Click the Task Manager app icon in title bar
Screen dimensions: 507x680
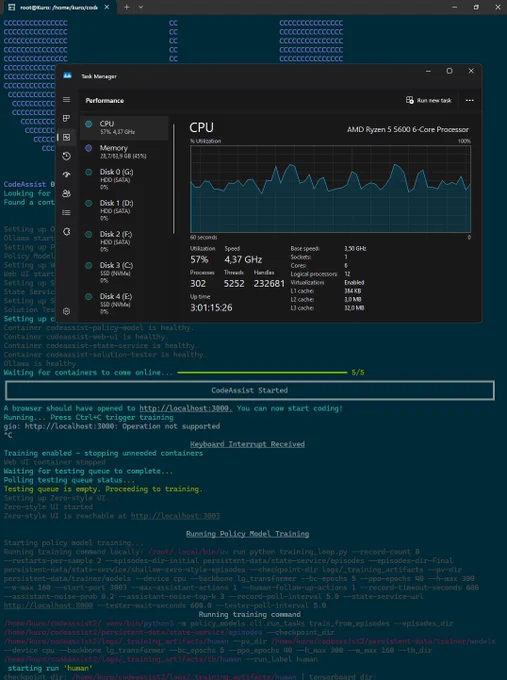tap(67, 76)
